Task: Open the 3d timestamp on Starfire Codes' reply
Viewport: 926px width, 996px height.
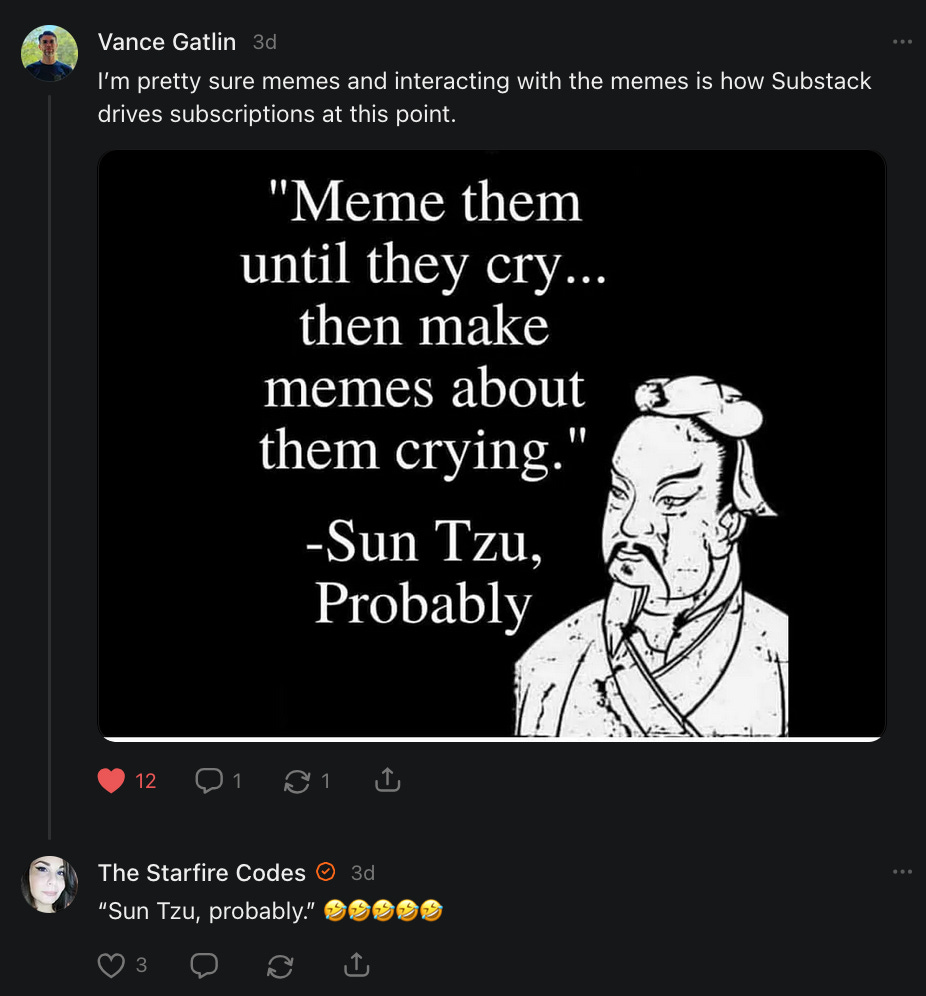Action: (x=363, y=873)
